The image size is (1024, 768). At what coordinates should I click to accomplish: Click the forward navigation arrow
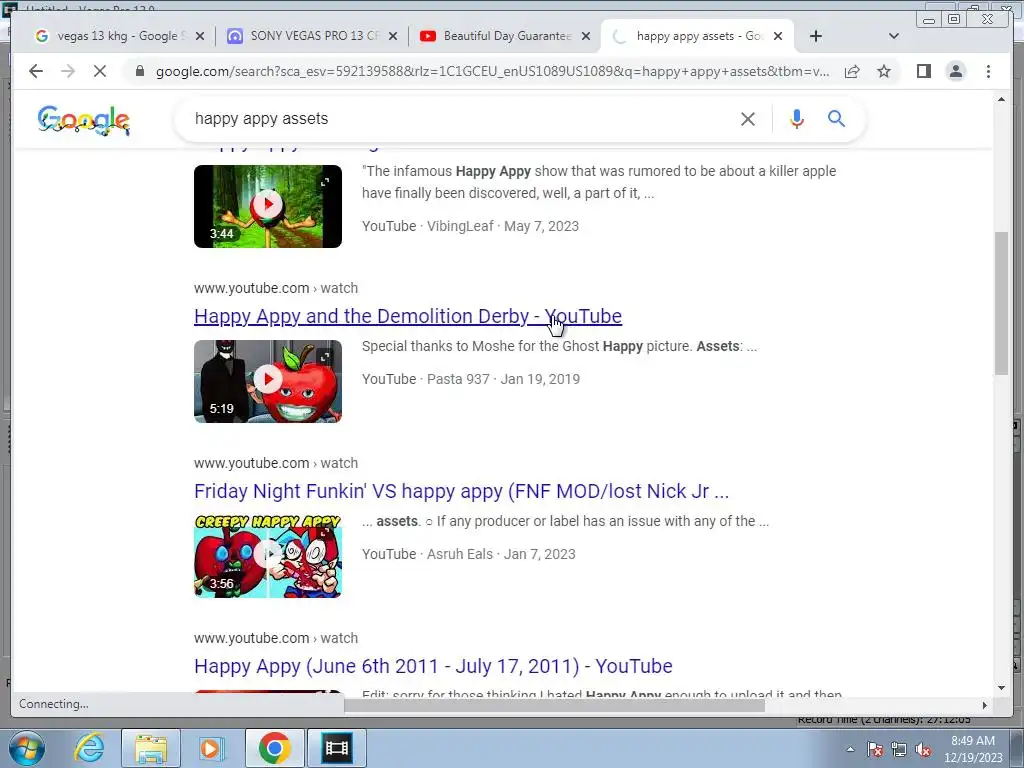[68, 71]
